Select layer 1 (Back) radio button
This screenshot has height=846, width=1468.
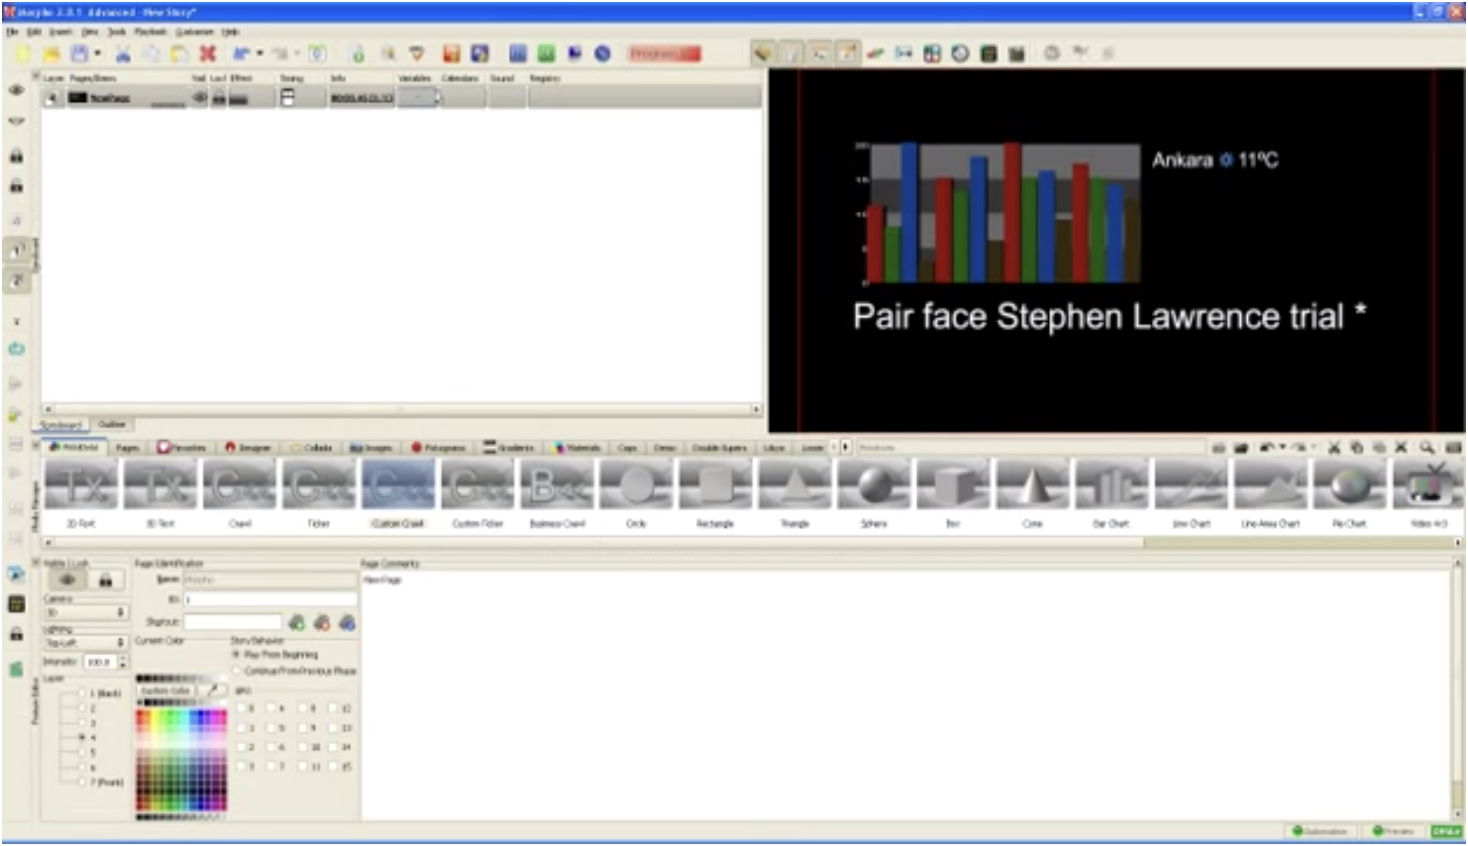coord(84,693)
